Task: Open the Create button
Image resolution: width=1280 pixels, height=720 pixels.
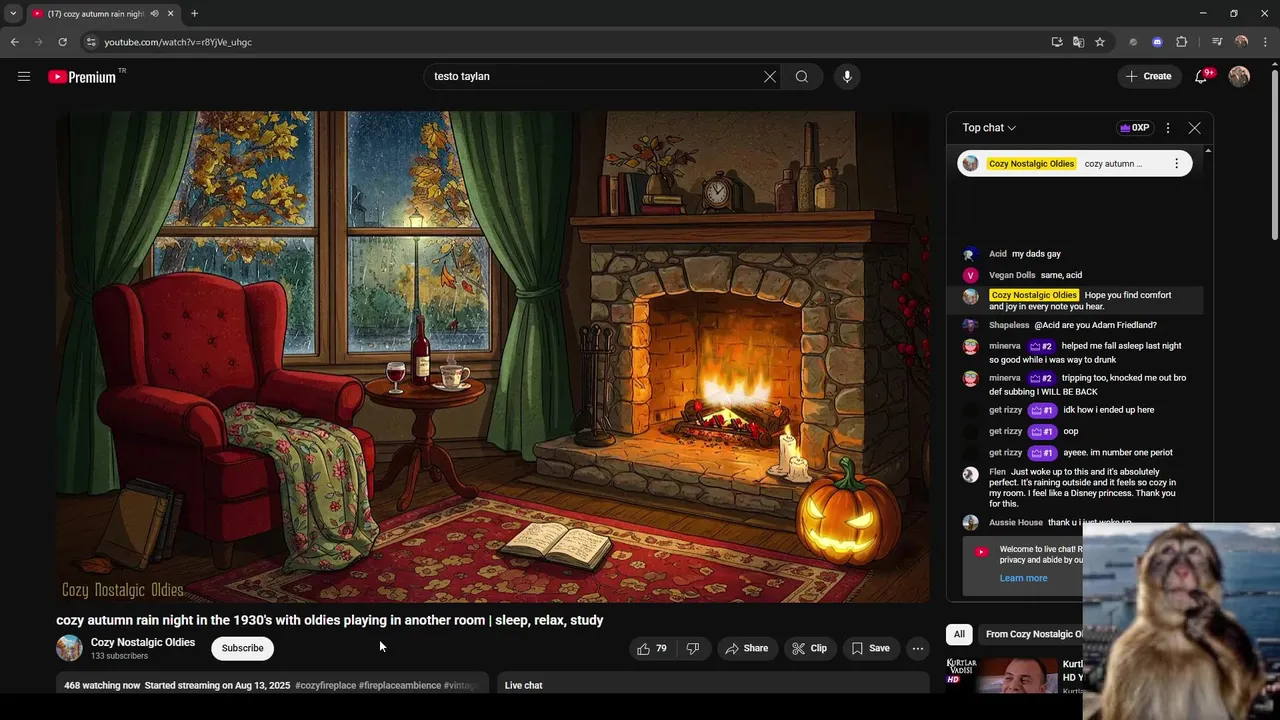Action: pyautogui.click(x=1148, y=76)
